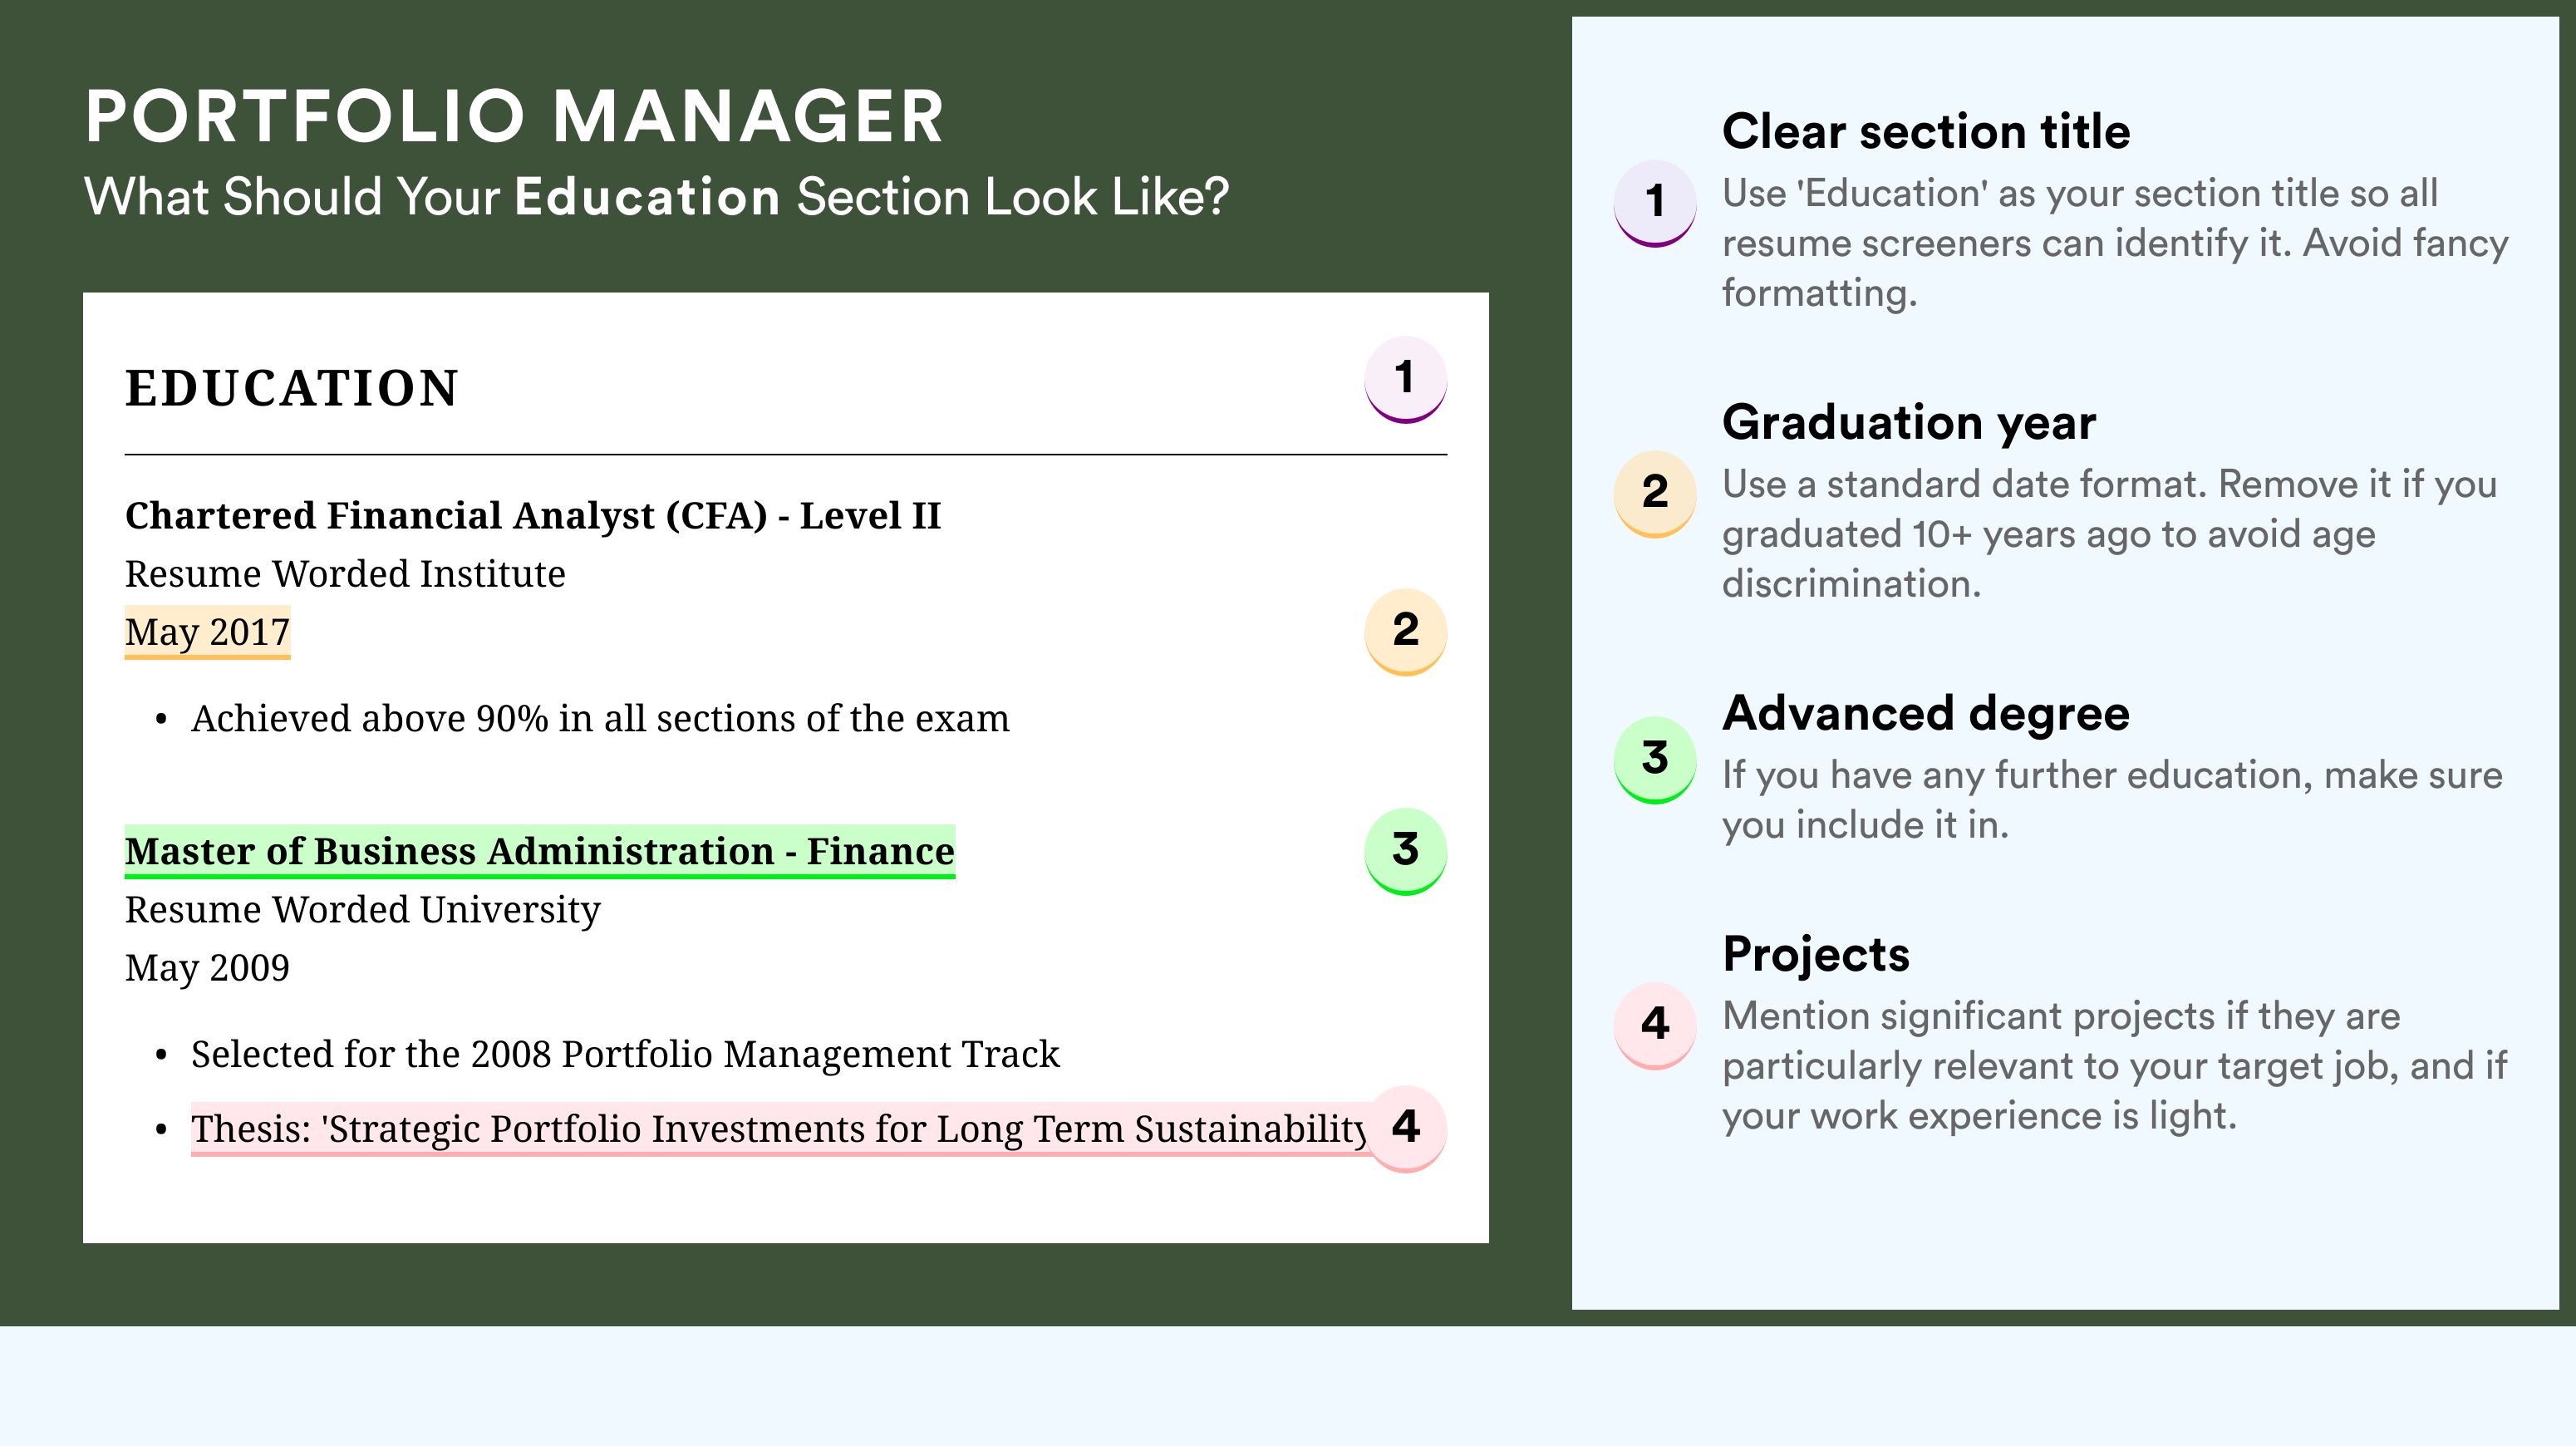2576x1446 pixels.
Task: Select Chartered Financial Analyst (CFA) - Level II
Action: point(533,516)
